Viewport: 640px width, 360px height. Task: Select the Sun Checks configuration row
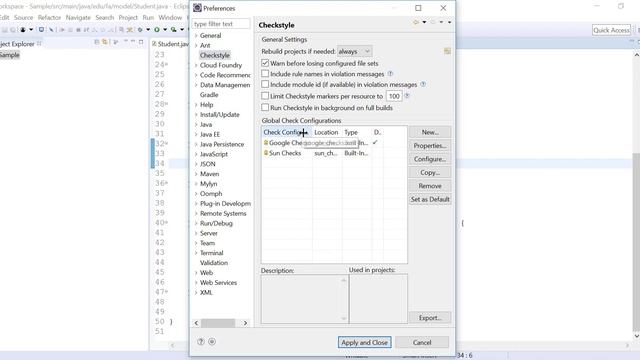coord(334,153)
